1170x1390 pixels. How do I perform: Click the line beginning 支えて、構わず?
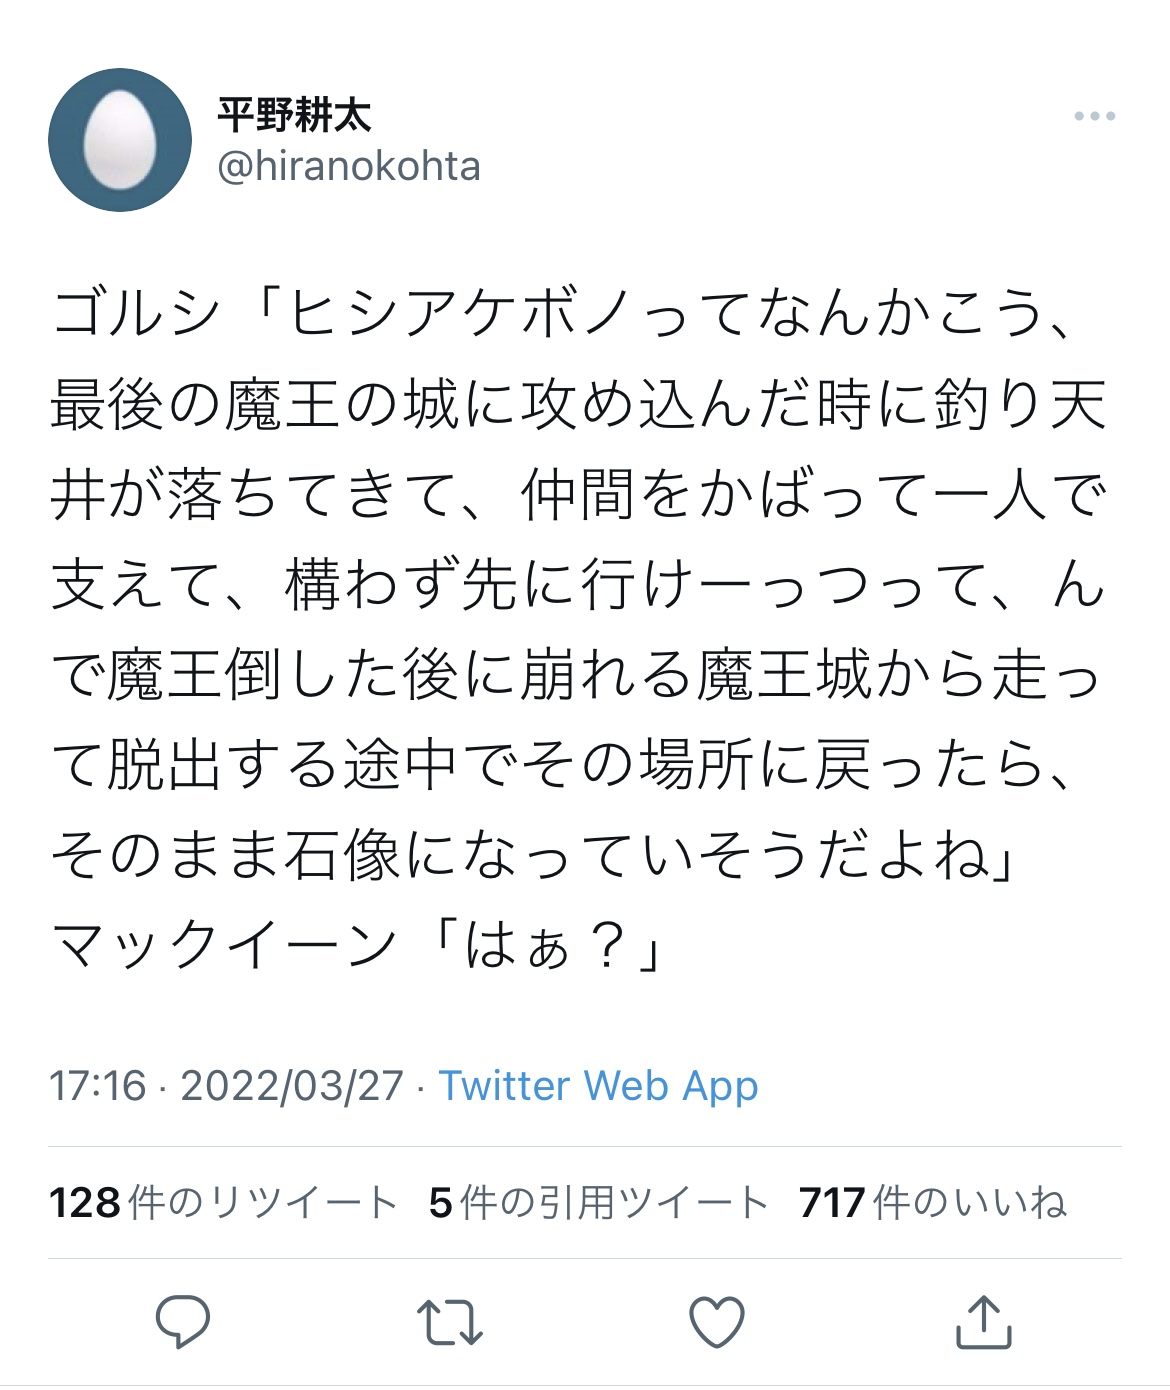click(578, 585)
